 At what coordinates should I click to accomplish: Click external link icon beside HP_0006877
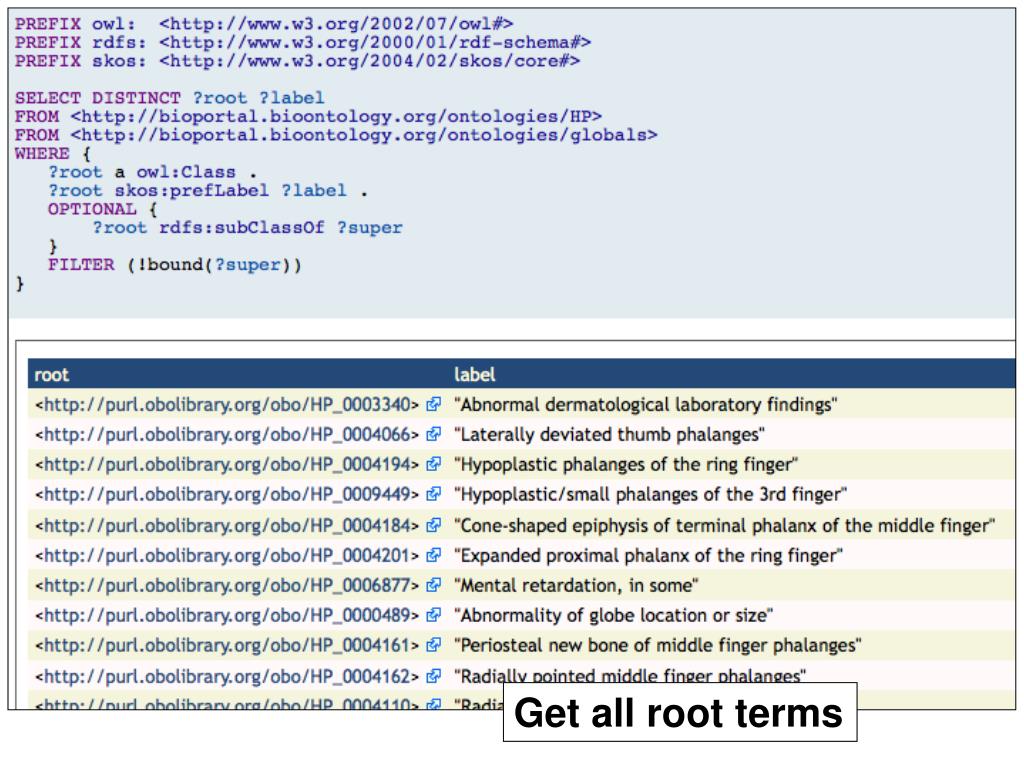point(433,585)
